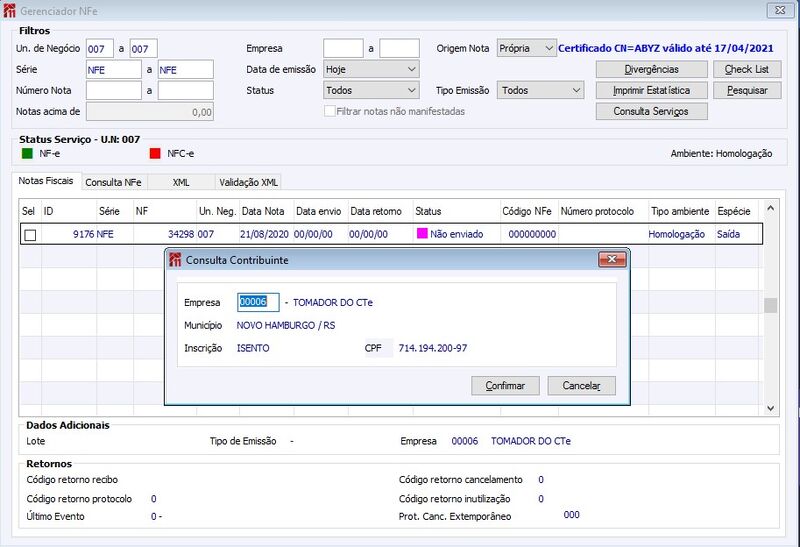Click the Divergências button
The image size is (800, 547).
click(652, 69)
